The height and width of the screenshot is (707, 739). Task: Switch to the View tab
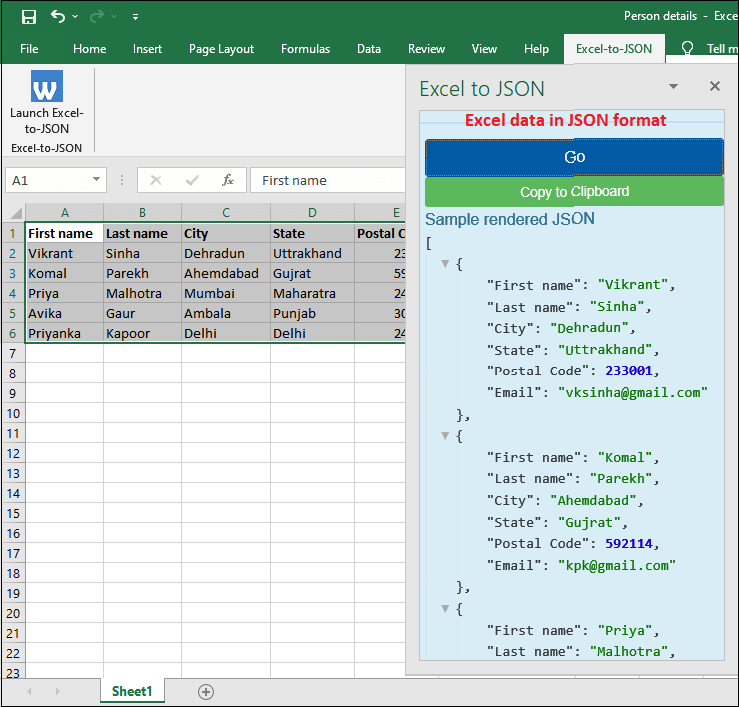484,49
